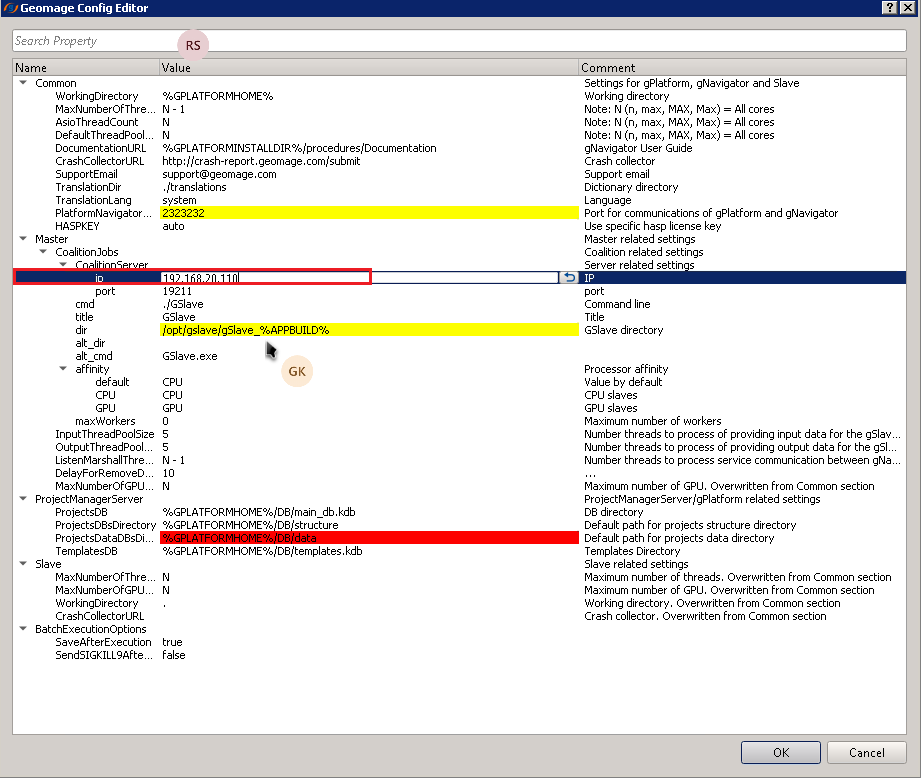Select the HASPKEY row
The width and height of the screenshot is (921, 778).
pyautogui.click(x=459, y=226)
